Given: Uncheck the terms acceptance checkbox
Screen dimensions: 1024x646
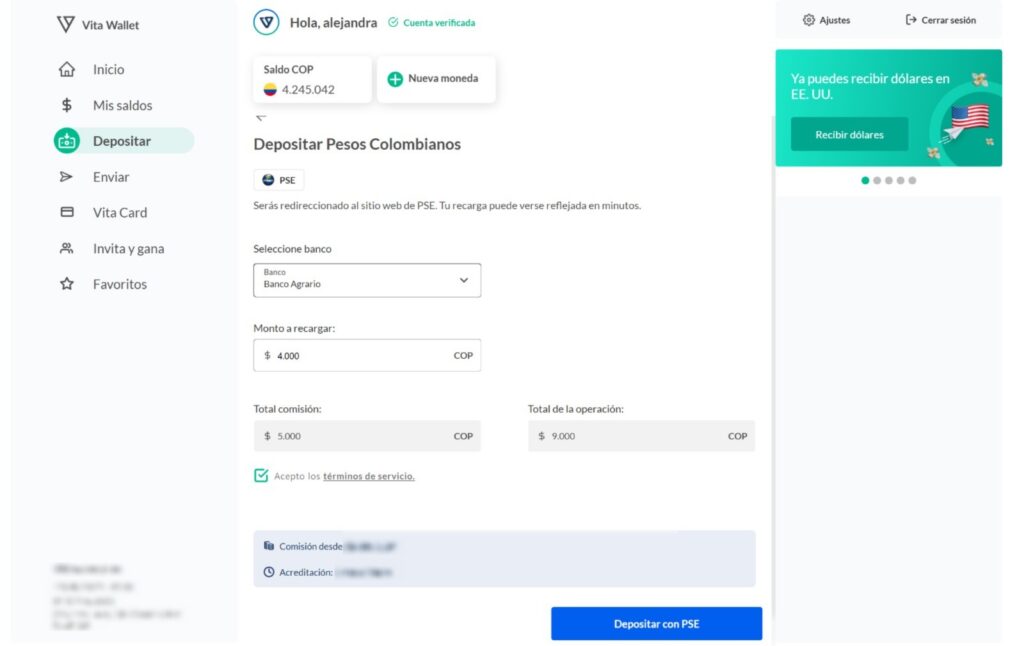Looking at the screenshot, I should point(261,476).
